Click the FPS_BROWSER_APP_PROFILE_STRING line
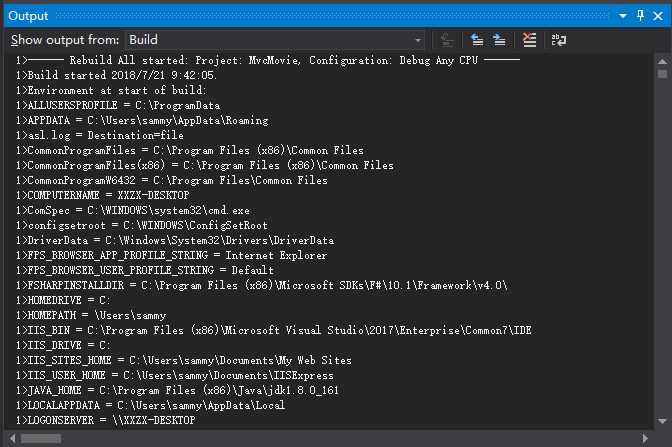Image resolution: width=672 pixels, height=447 pixels. pyautogui.click(x=171, y=255)
